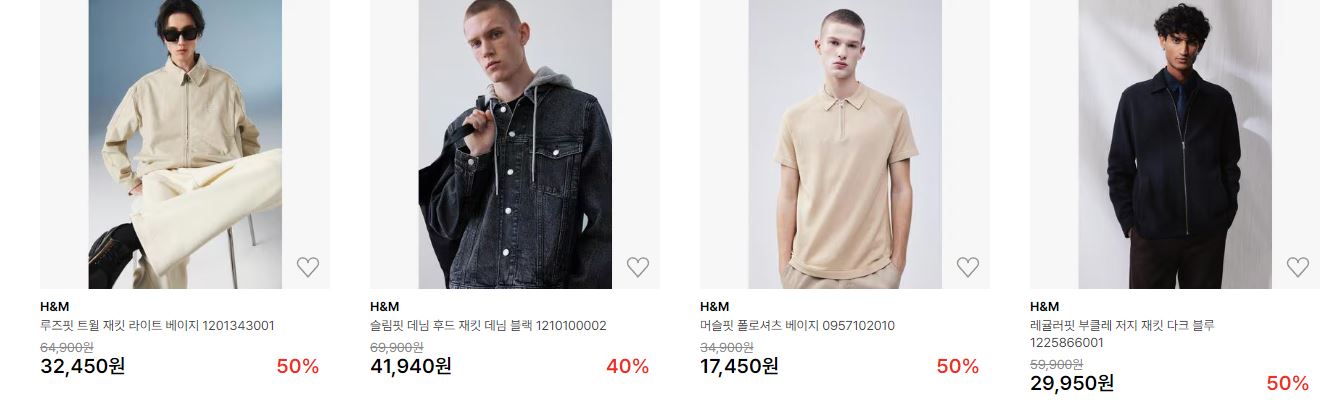Click H&M brand above the boucle jersey jacket title
This screenshot has width=1342, height=415.
tap(1044, 306)
